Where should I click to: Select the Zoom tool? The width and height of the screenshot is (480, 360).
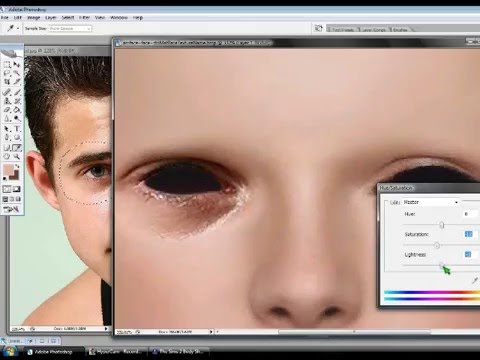[17, 156]
